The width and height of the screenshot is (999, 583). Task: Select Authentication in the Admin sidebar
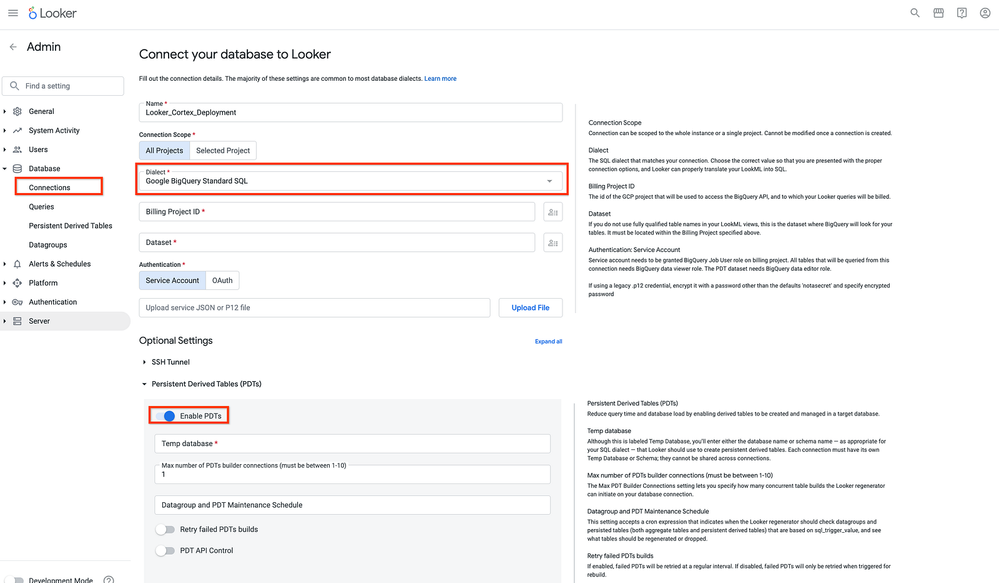coord(53,302)
